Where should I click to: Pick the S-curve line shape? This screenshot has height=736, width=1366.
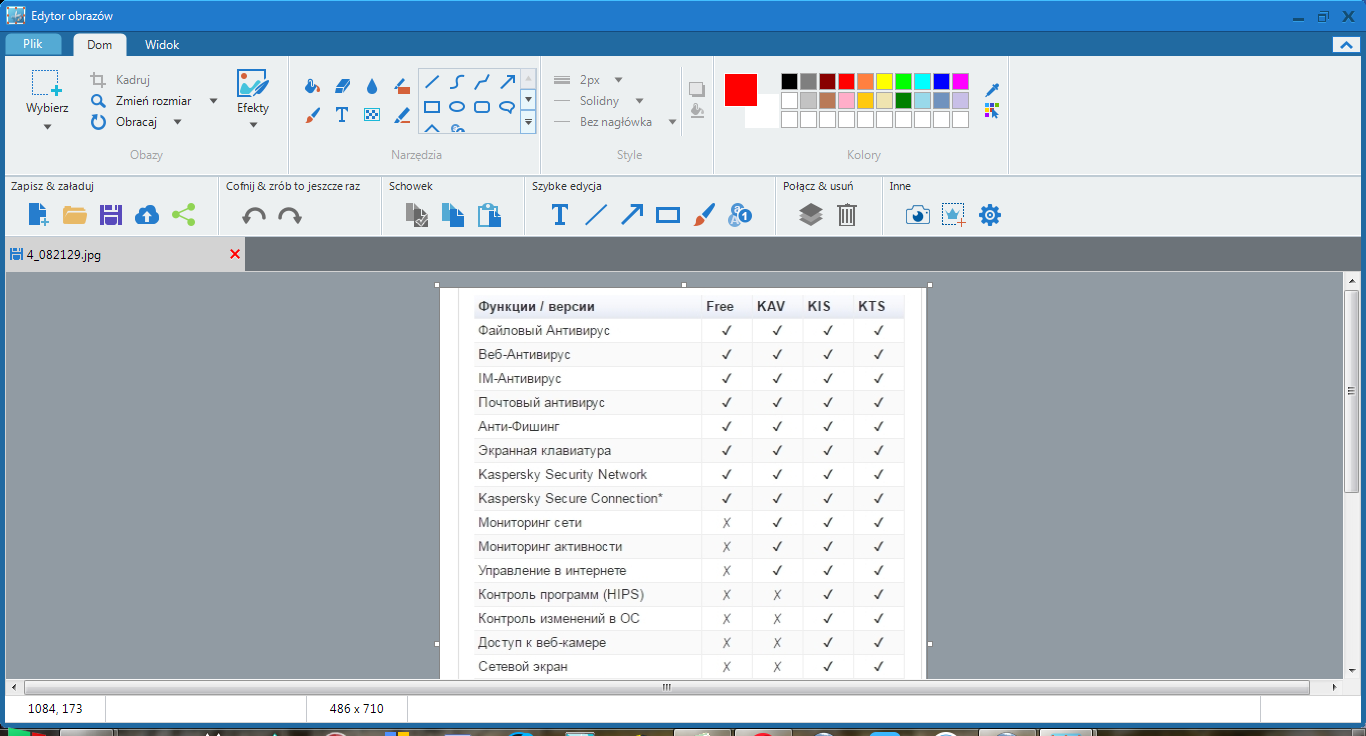pos(457,82)
